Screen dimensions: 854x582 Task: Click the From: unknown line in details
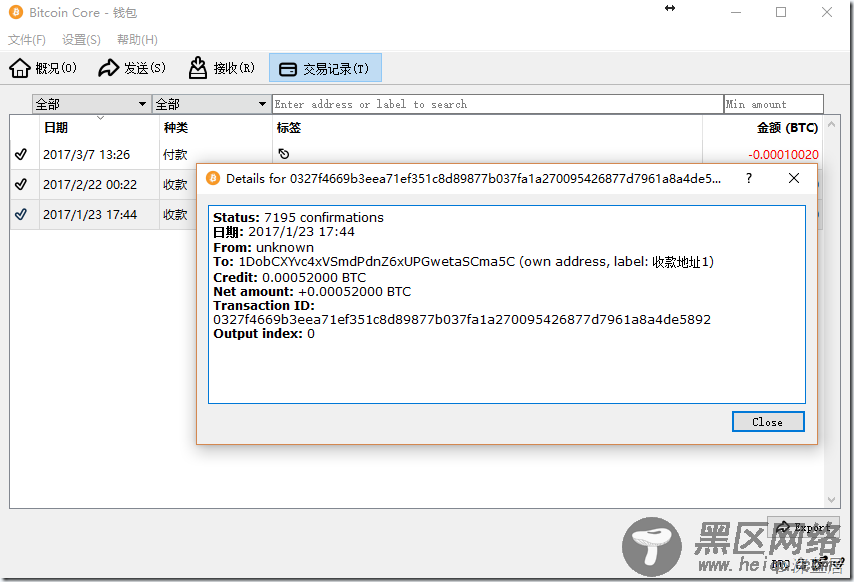pyautogui.click(x=264, y=248)
